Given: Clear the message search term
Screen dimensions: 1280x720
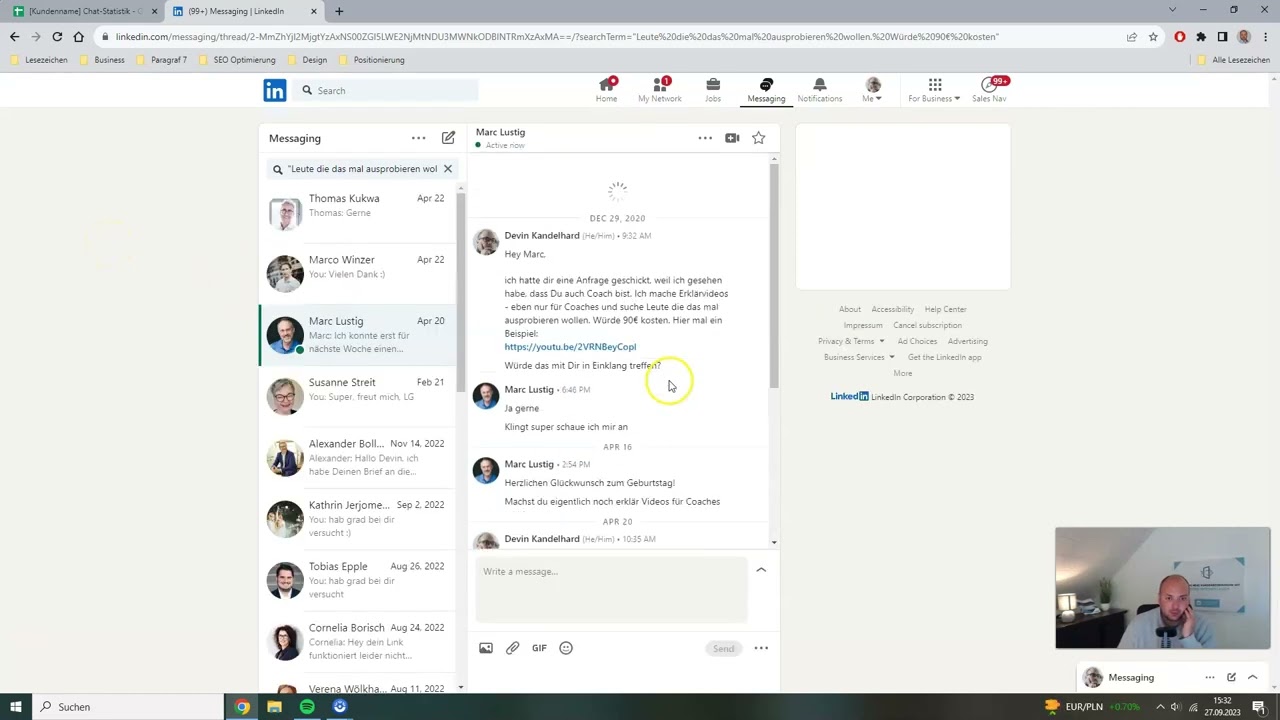Looking at the screenshot, I should (x=447, y=169).
